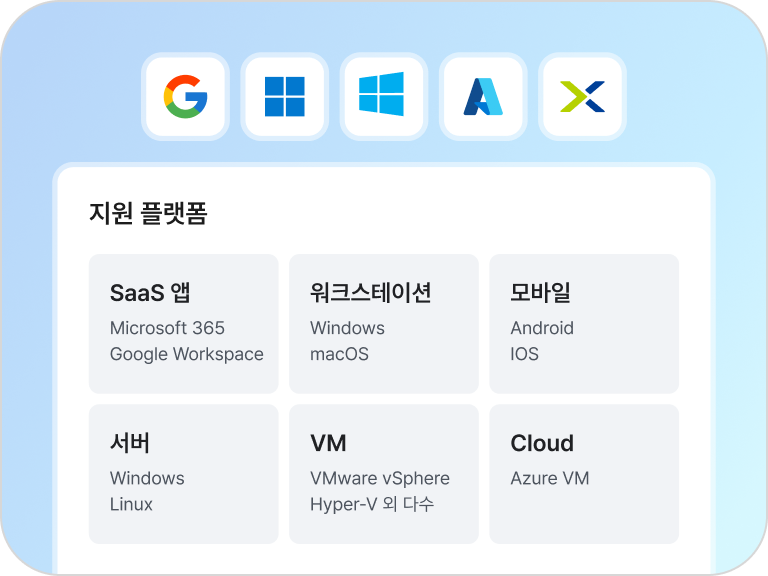Click the Google Workspace text
The width and height of the screenshot is (768, 576).
[x=187, y=354]
